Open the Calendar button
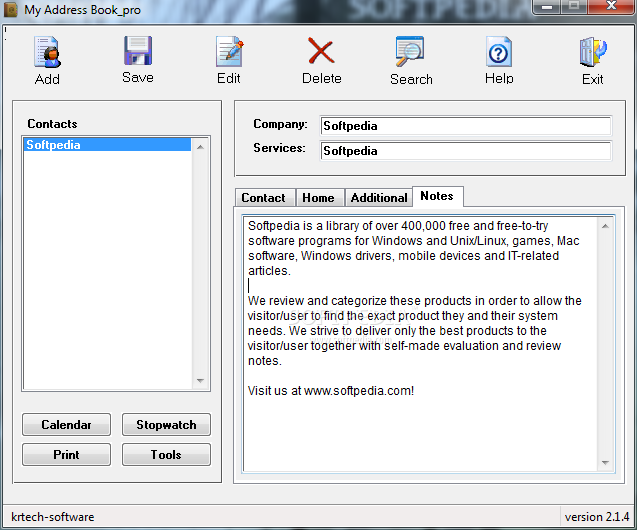 tap(66, 424)
